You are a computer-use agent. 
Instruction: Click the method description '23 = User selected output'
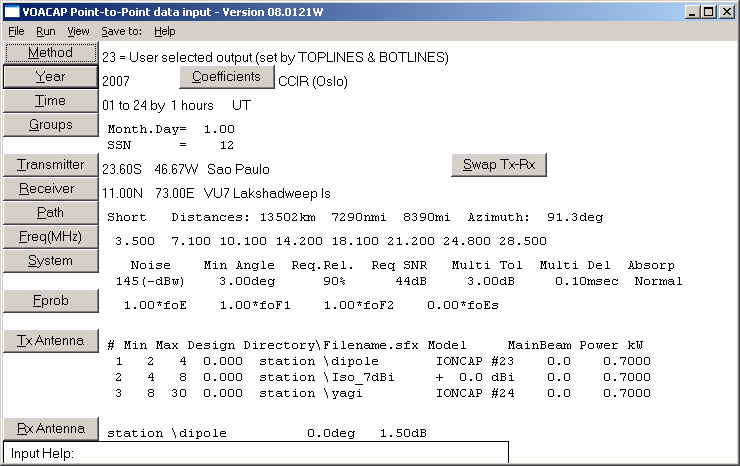click(275, 58)
